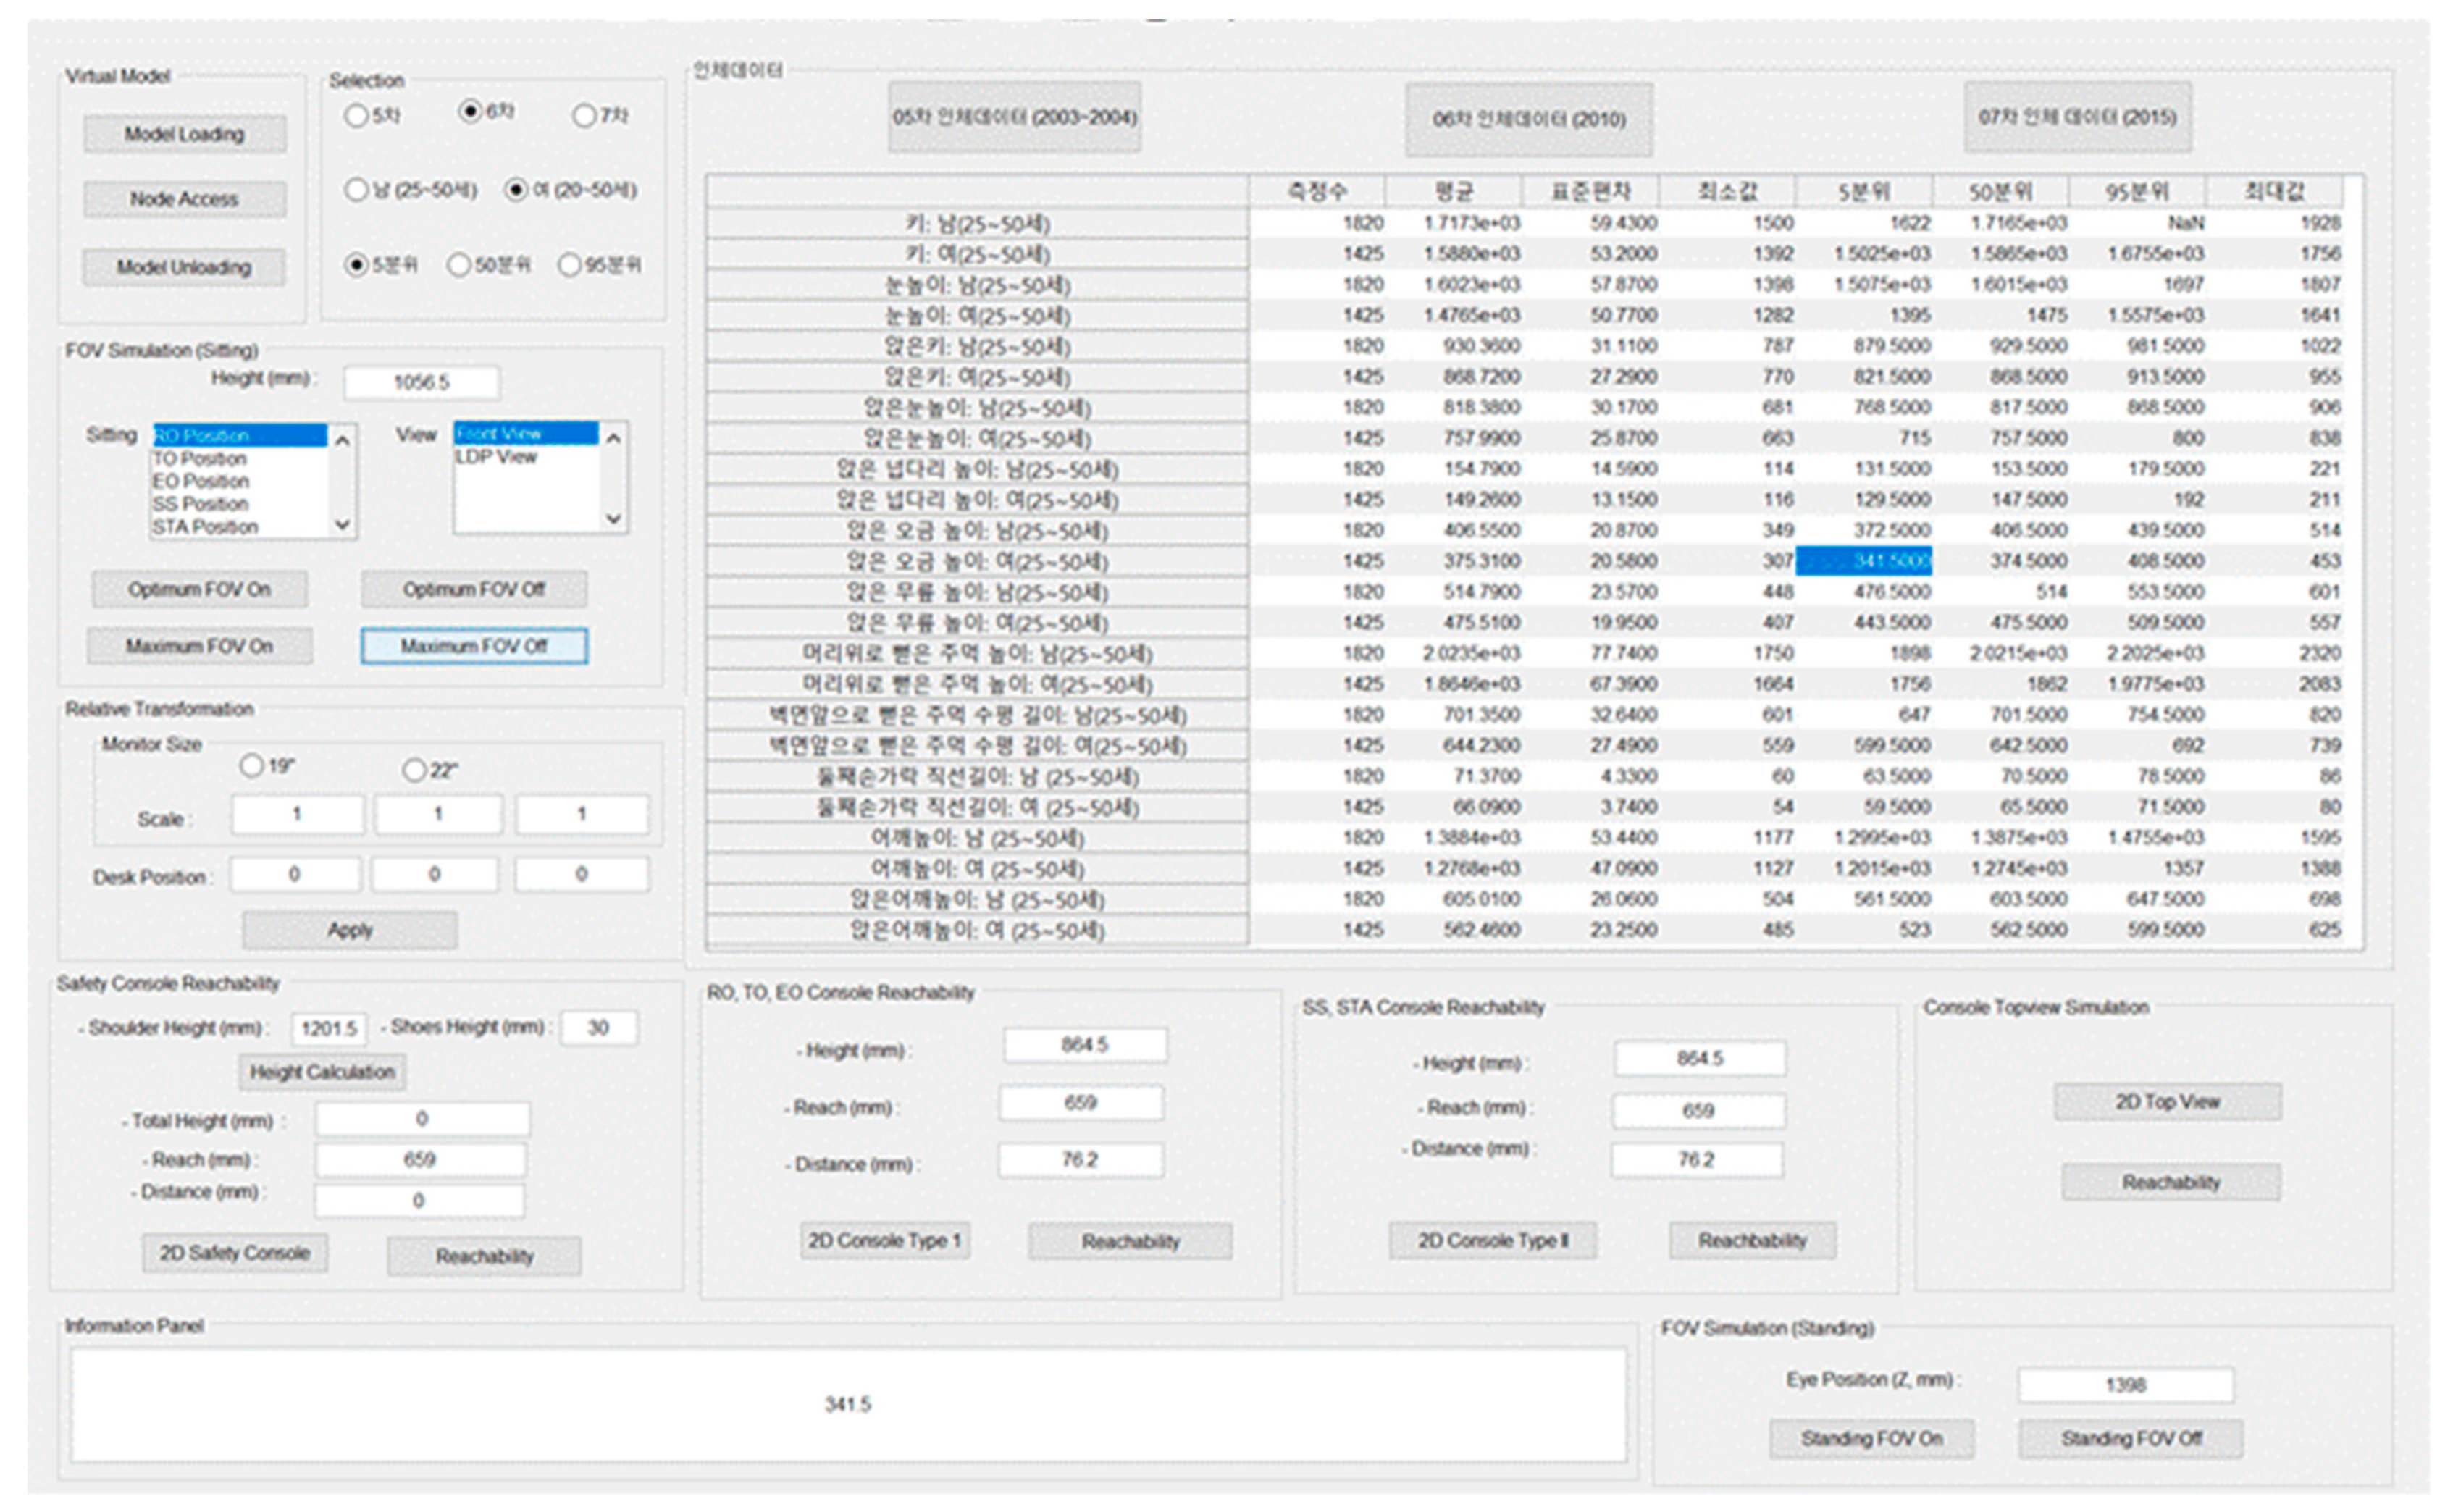Click Safety Console Total Height field
Image resolution: width=2453 pixels, height=1512 pixels.
click(422, 1119)
